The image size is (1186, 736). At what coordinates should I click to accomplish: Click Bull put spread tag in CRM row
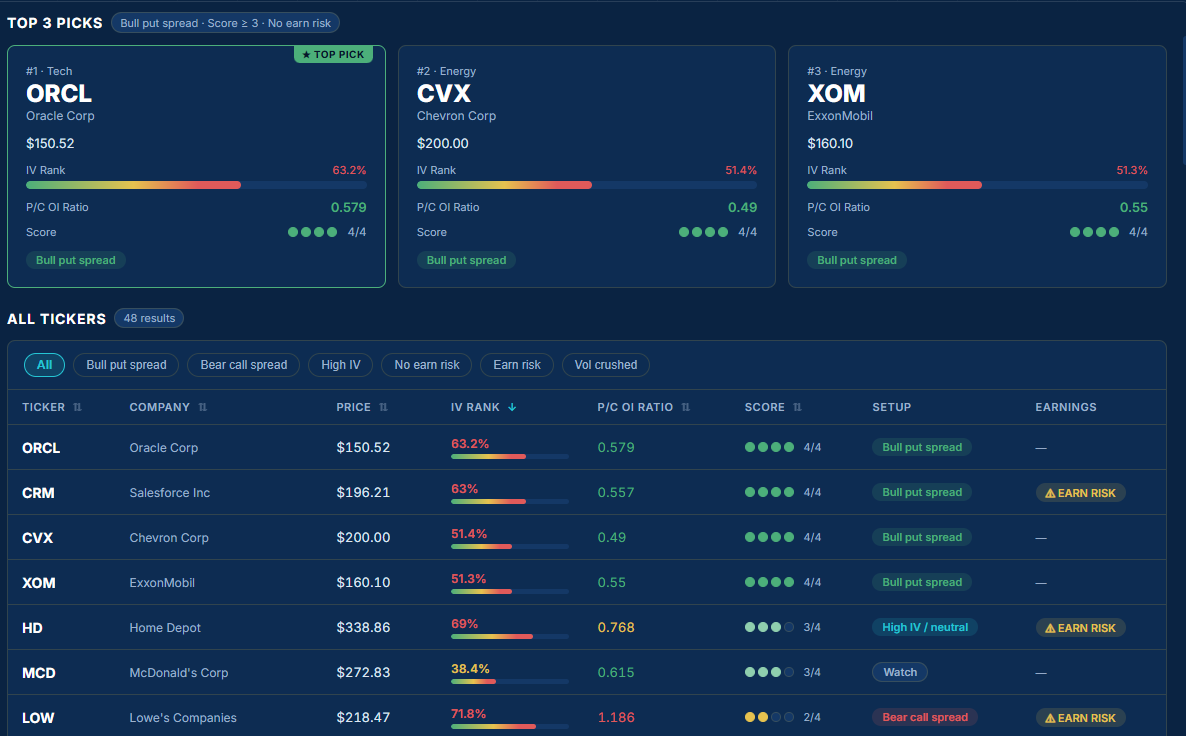click(922, 492)
